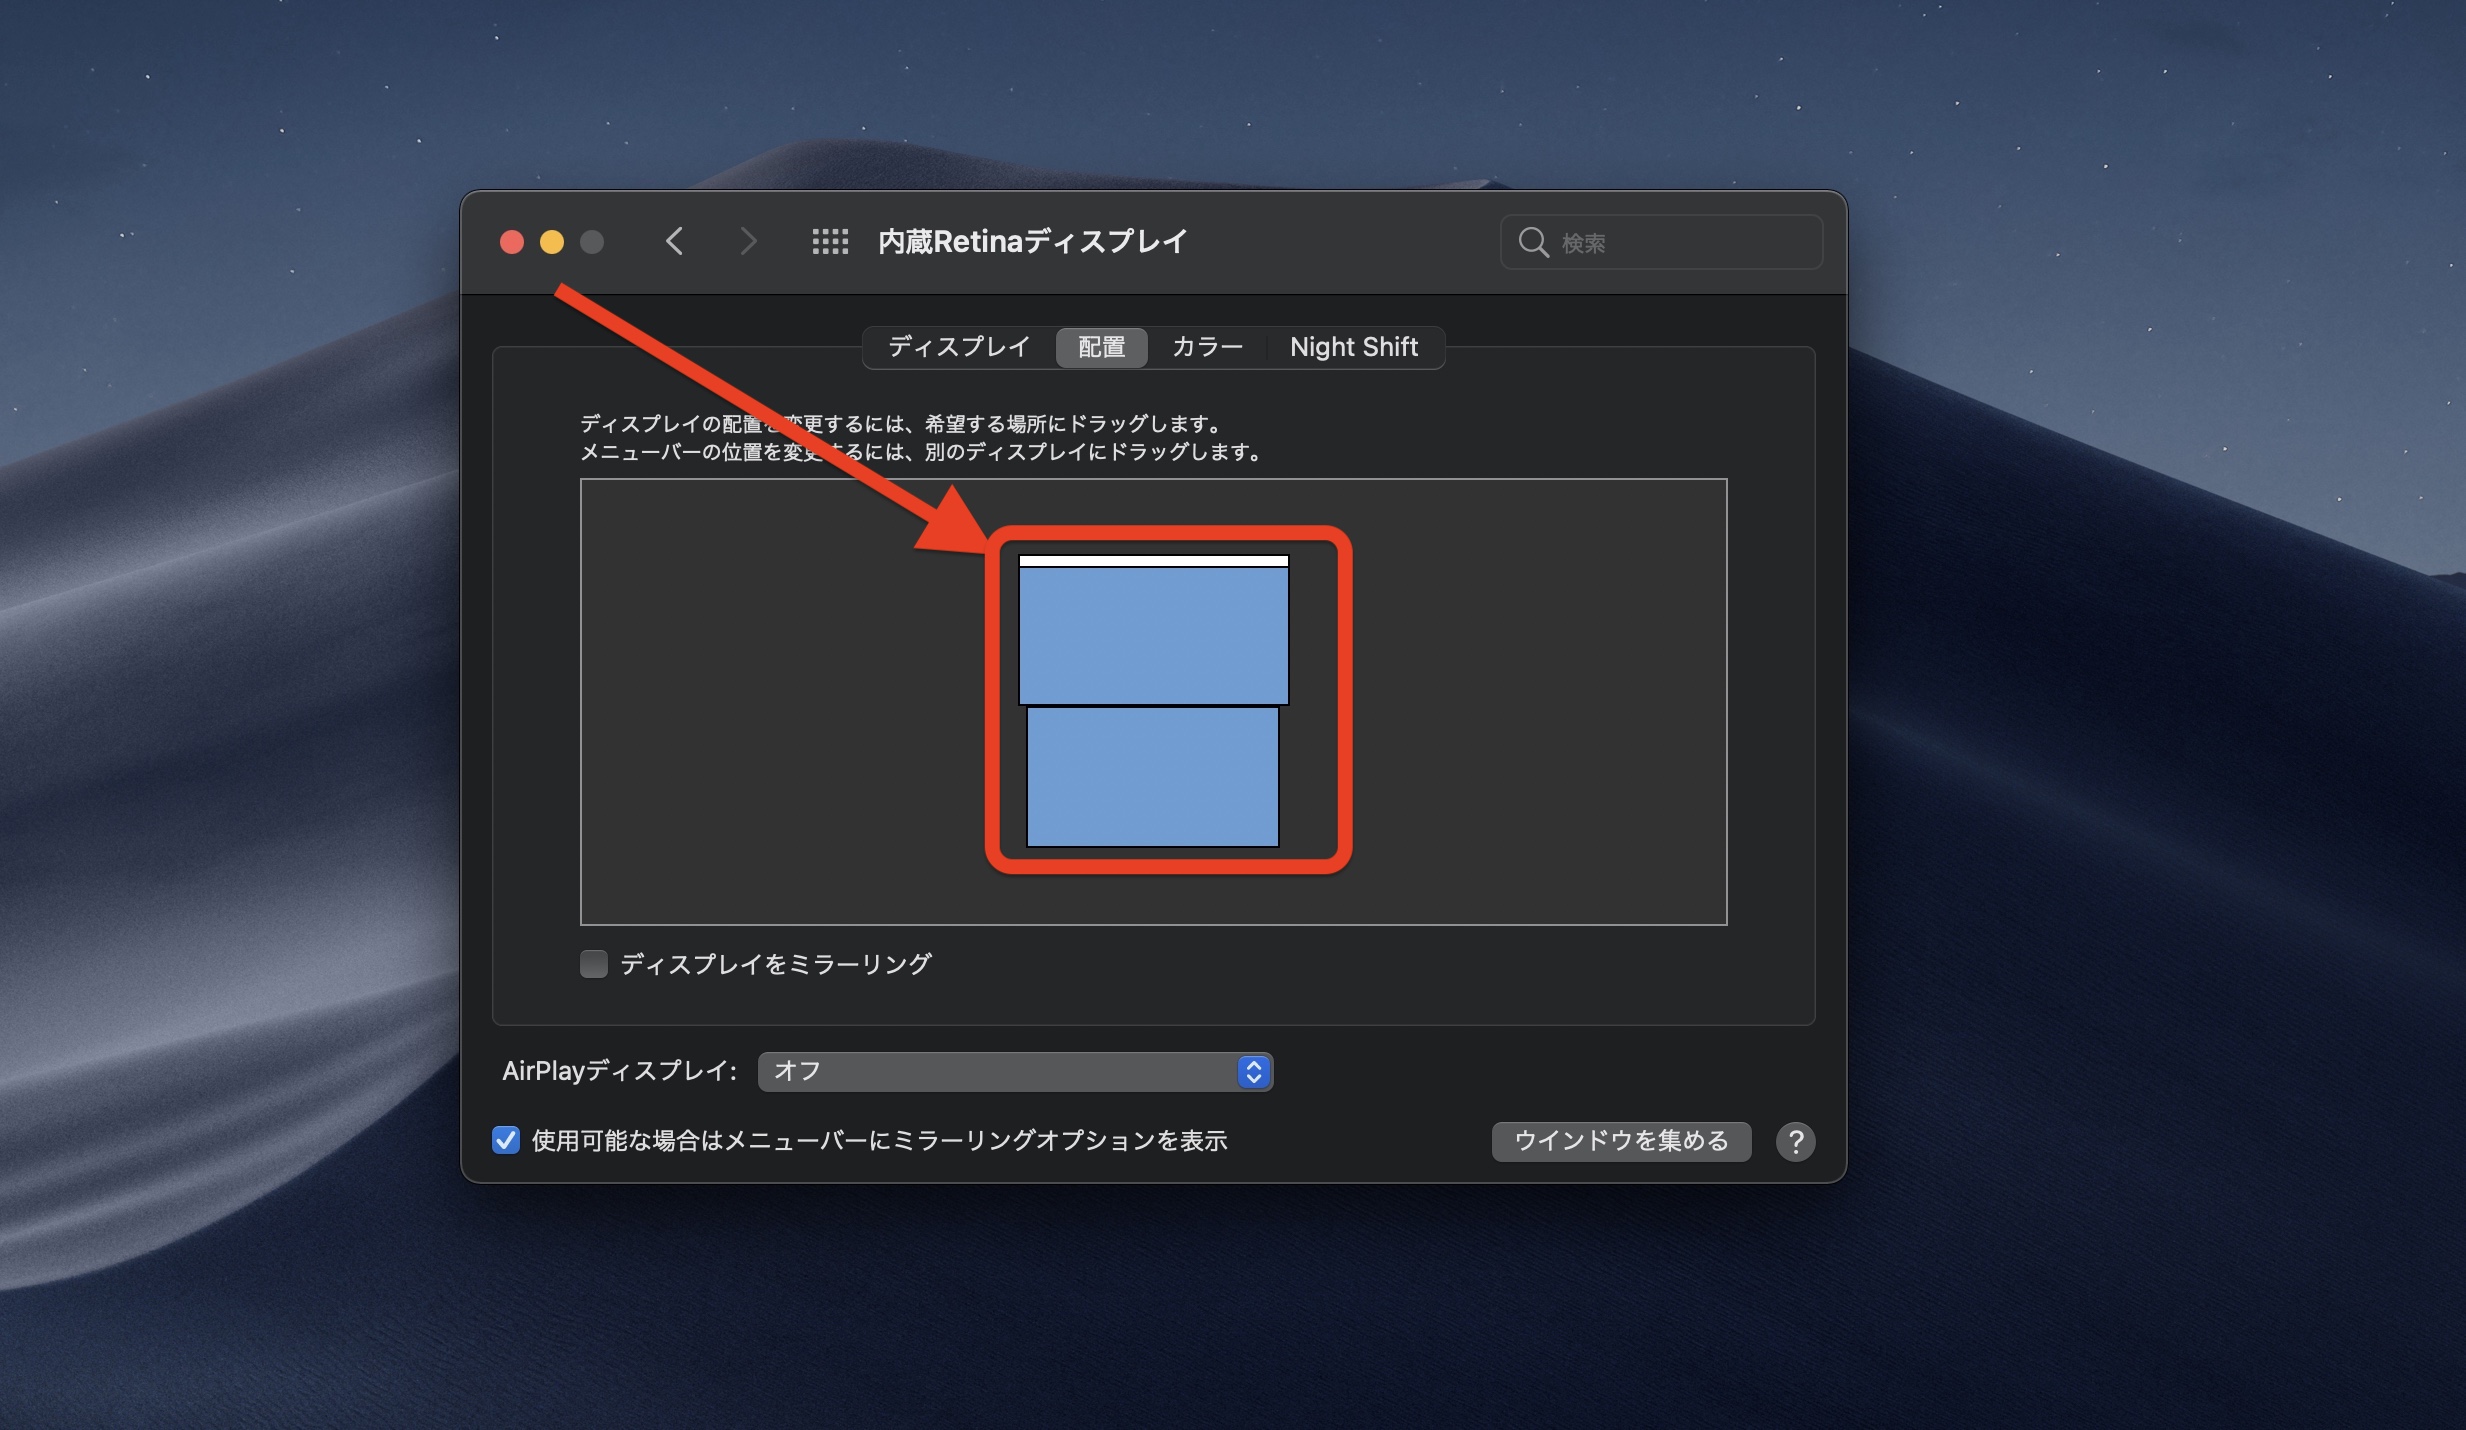Click the help question mark button
This screenshot has height=1430, width=2466.
coord(1795,1141)
